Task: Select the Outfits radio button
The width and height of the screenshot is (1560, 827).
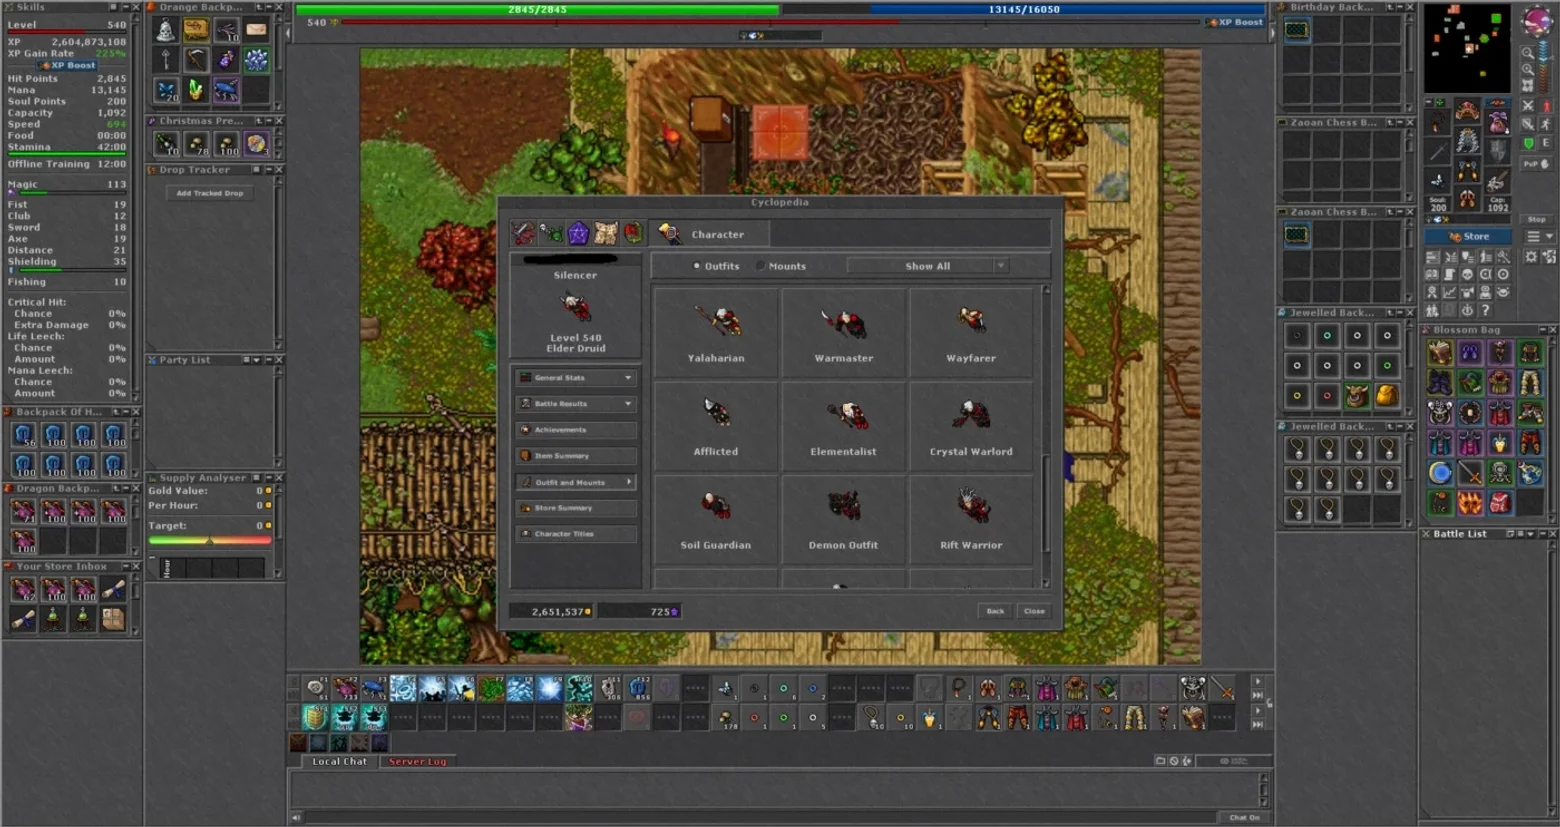Action: (x=697, y=266)
